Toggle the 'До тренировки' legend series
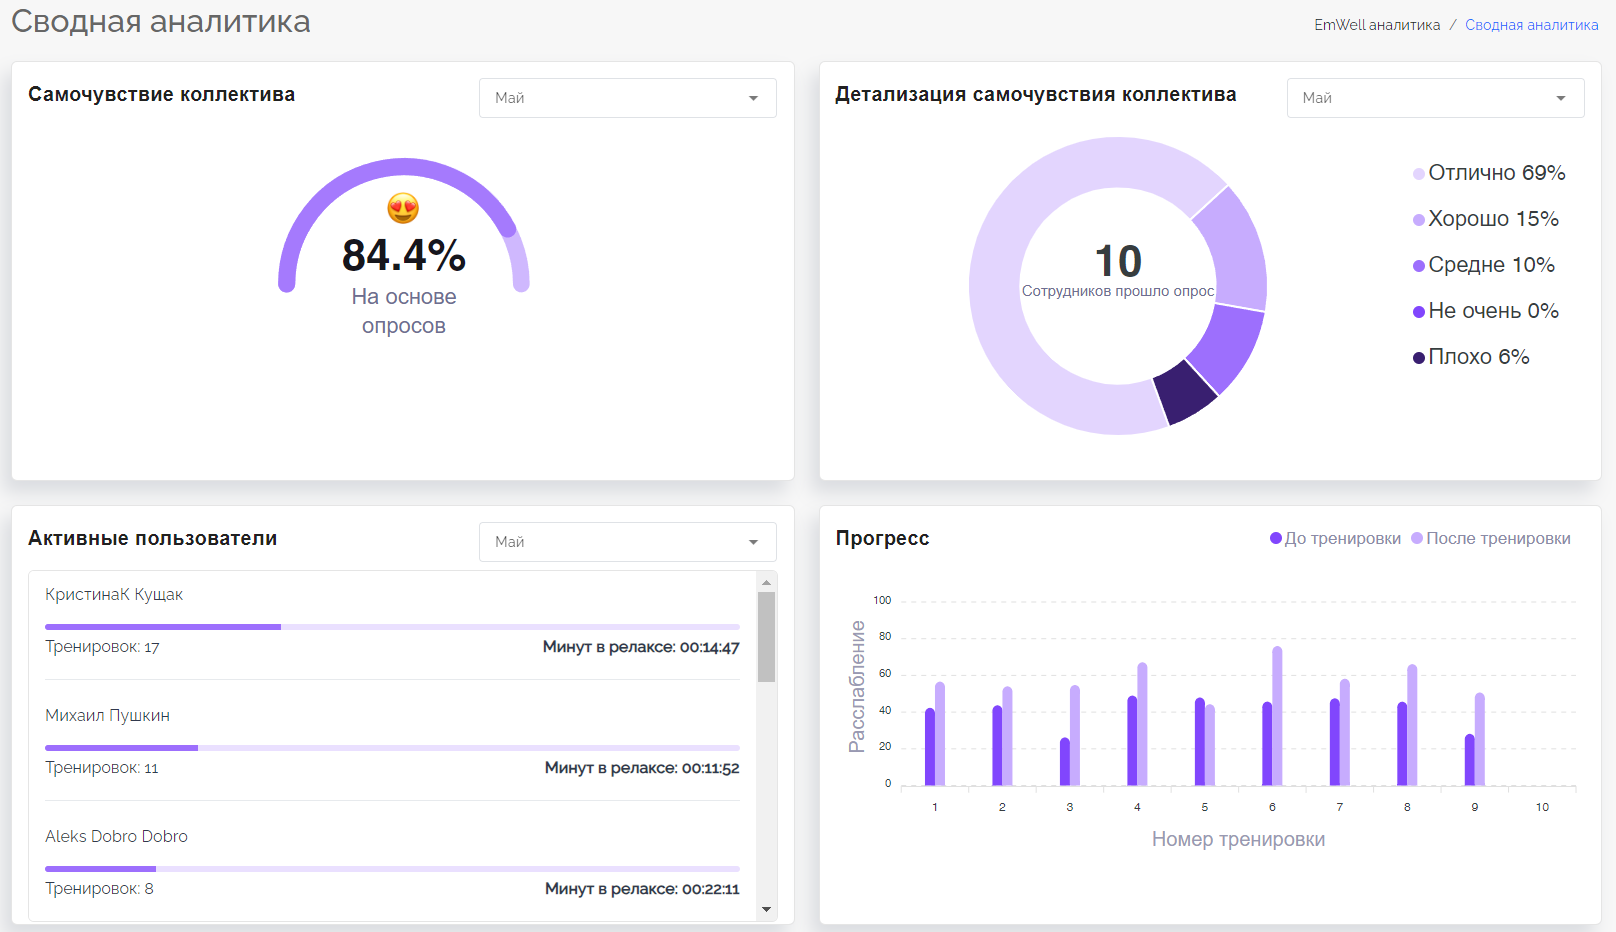The width and height of the screenshot is (1616, 932). point(1335,538)
